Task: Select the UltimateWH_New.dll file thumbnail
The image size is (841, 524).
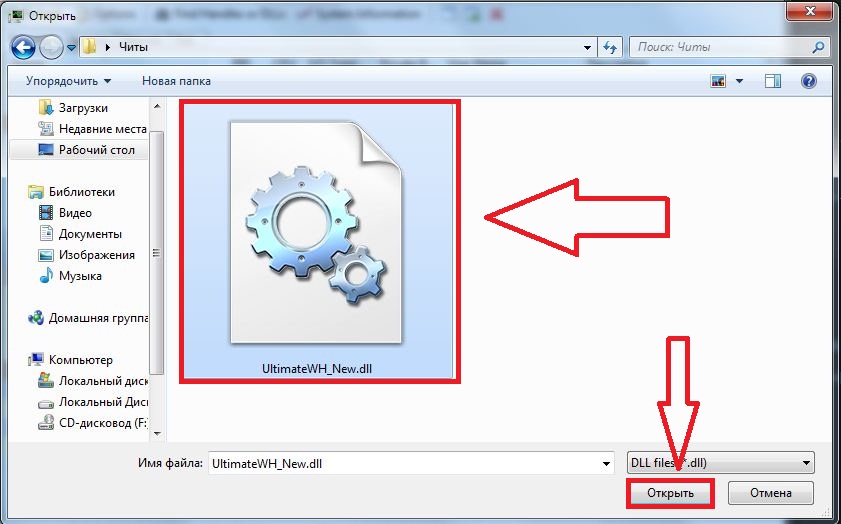Action: [x=319, y=240]
